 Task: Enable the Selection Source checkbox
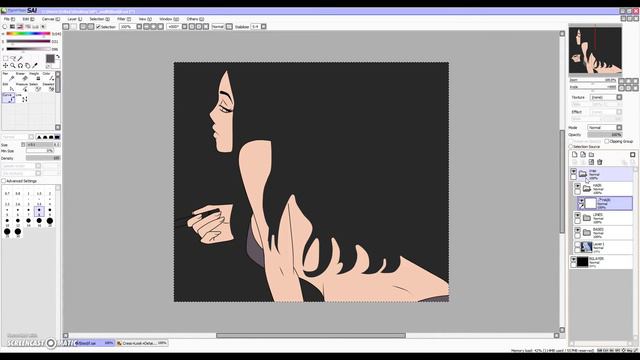tap(571, 147)
